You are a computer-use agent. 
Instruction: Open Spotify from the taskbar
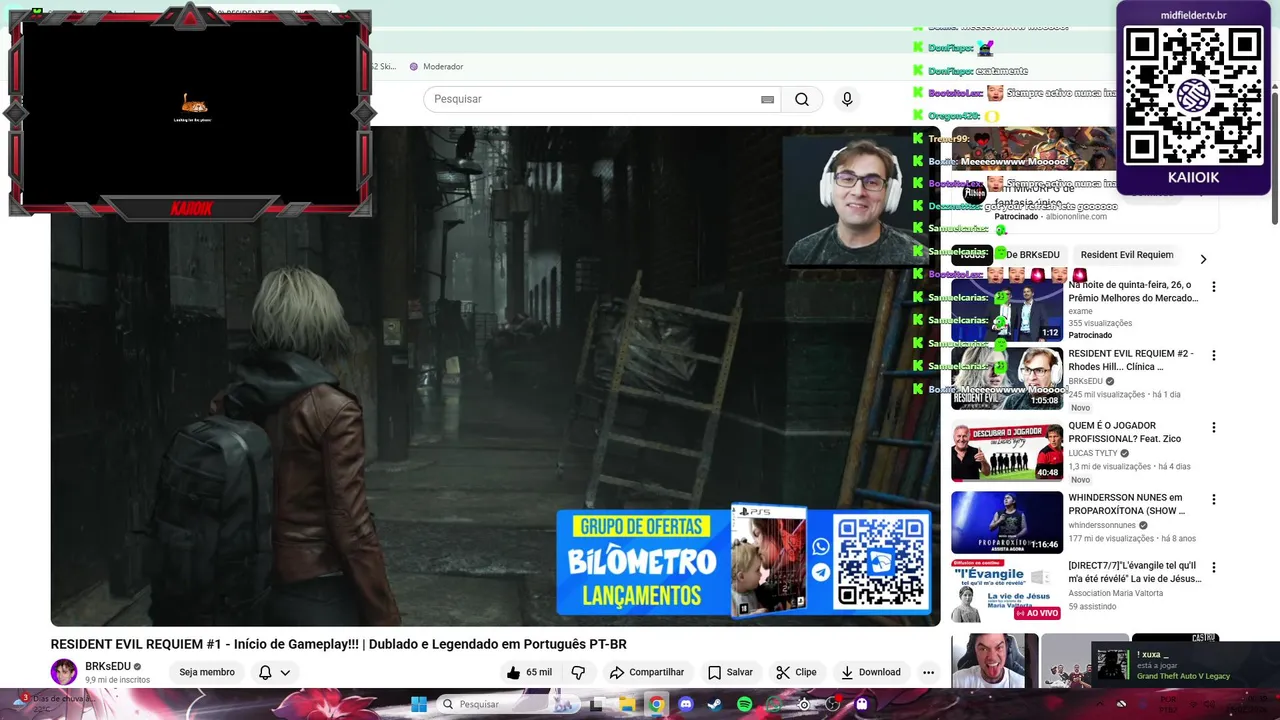click(x=744, y=704)
